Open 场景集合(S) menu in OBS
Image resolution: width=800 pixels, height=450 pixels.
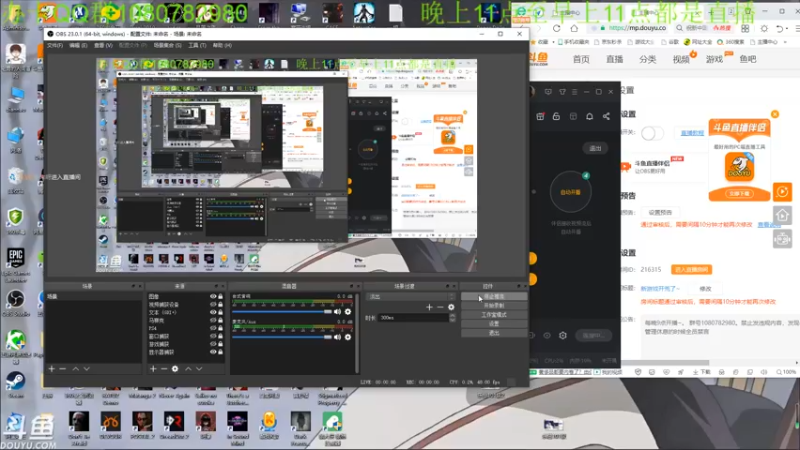click(x=167, y=45)
